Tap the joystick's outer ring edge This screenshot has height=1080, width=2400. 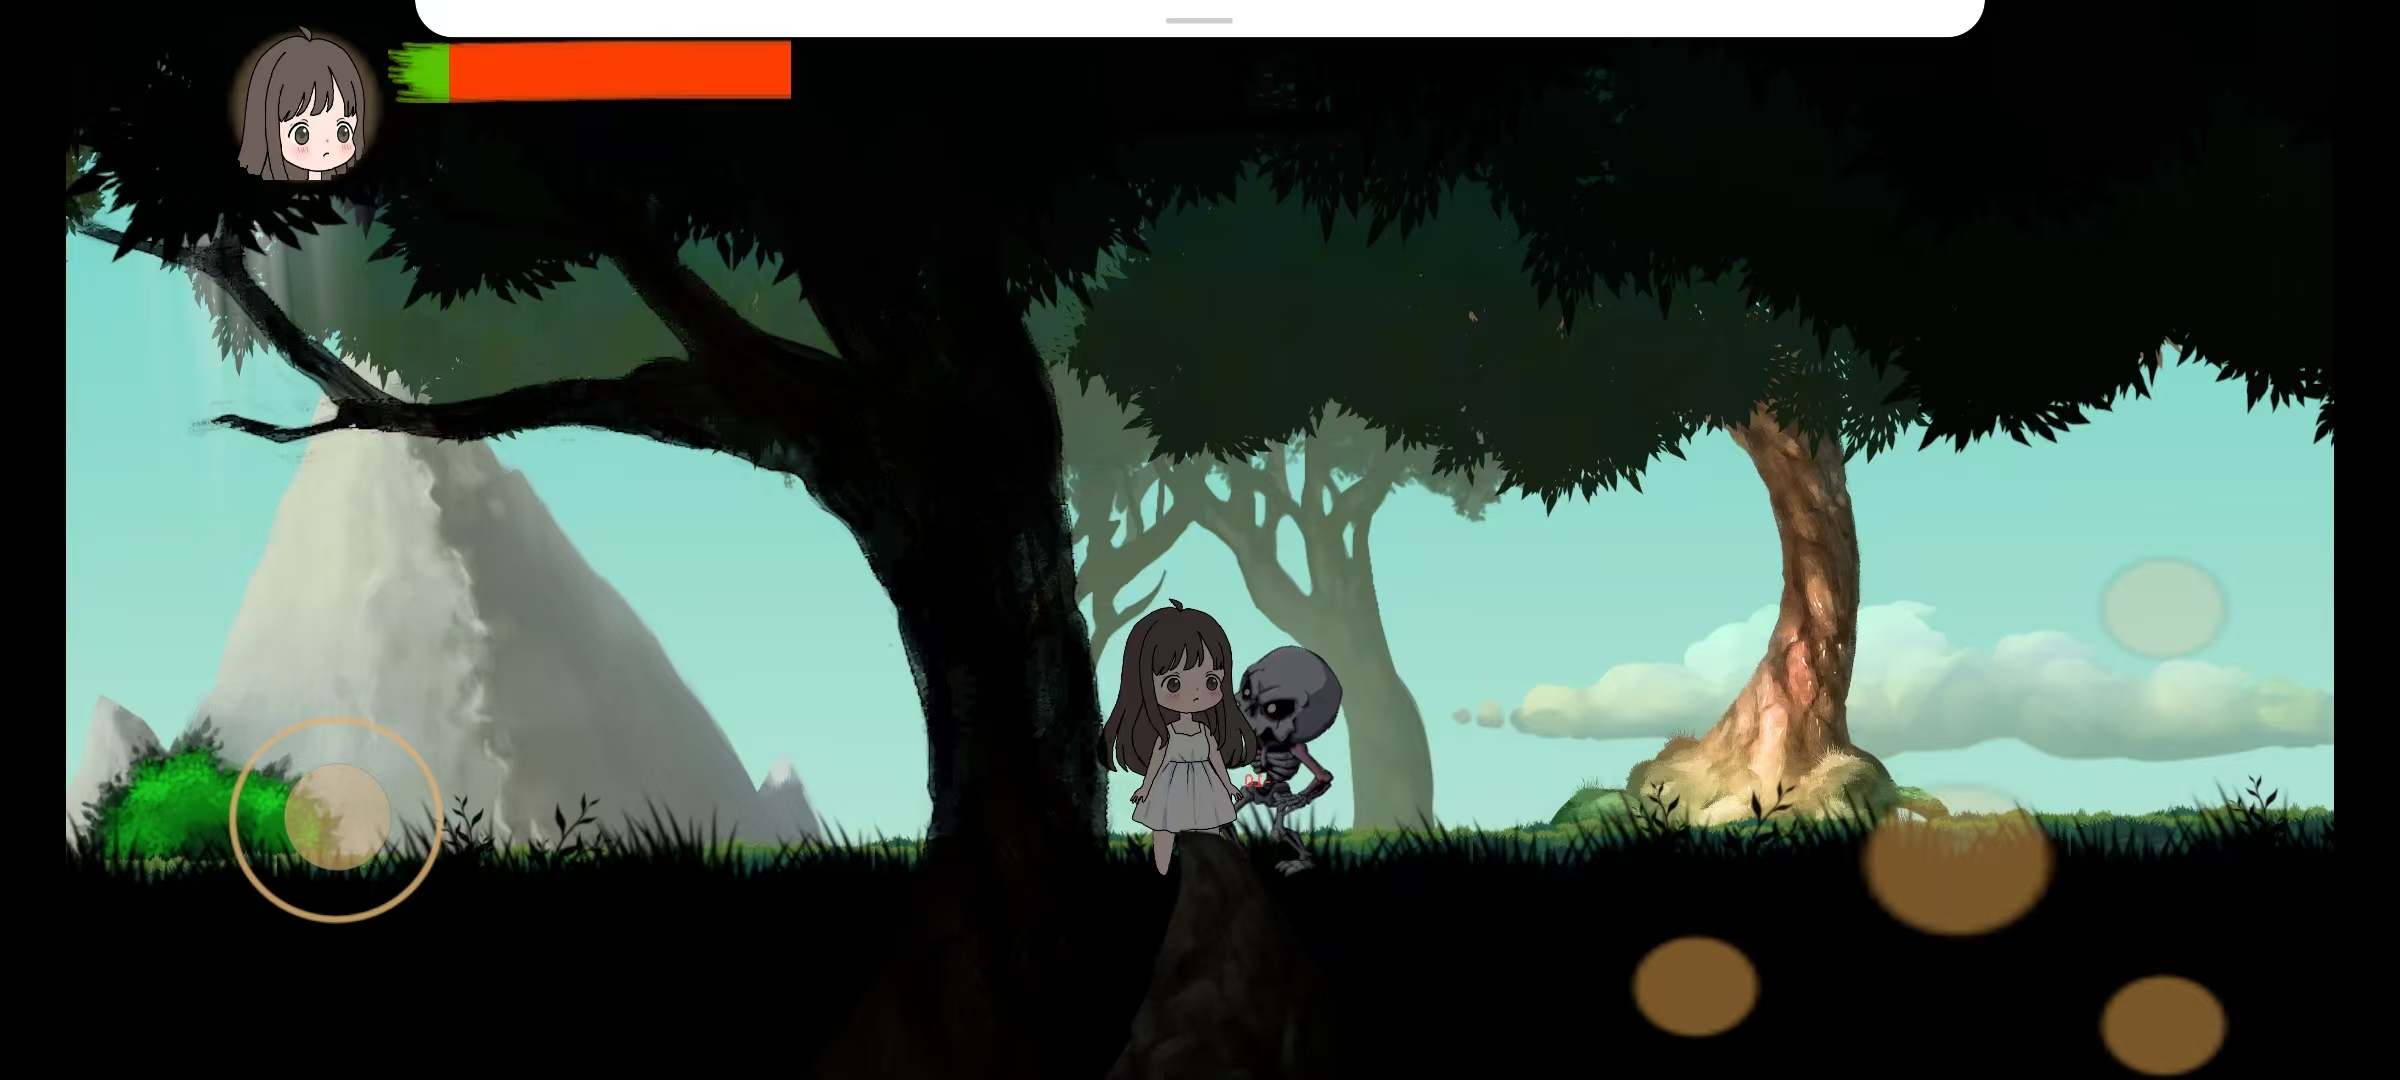click(x=336, y=720)
